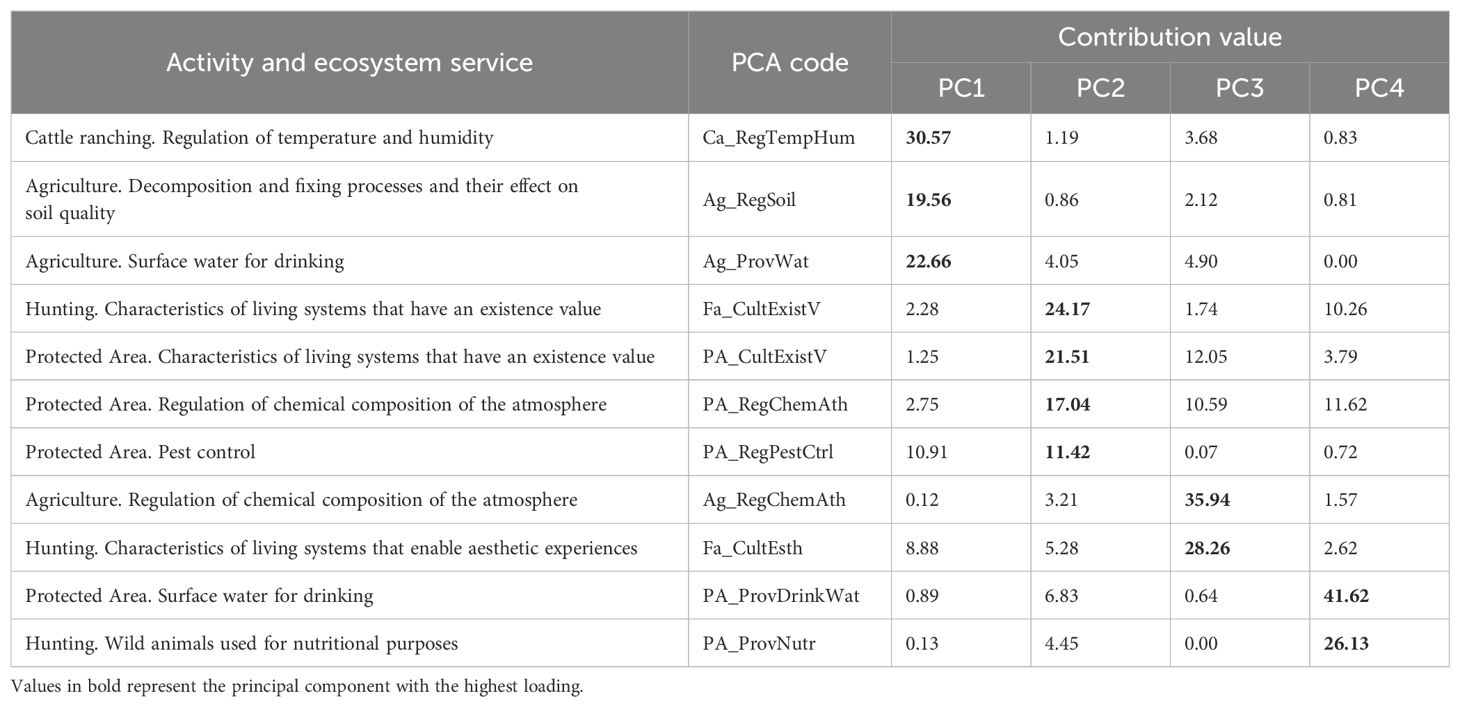
Task: Select the 'Contribution value' header cell
Action: (x=1169, y=37)
